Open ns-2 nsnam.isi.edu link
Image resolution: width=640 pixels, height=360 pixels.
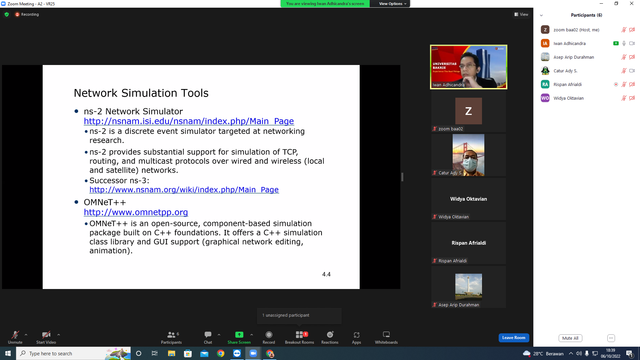(189, 121)
